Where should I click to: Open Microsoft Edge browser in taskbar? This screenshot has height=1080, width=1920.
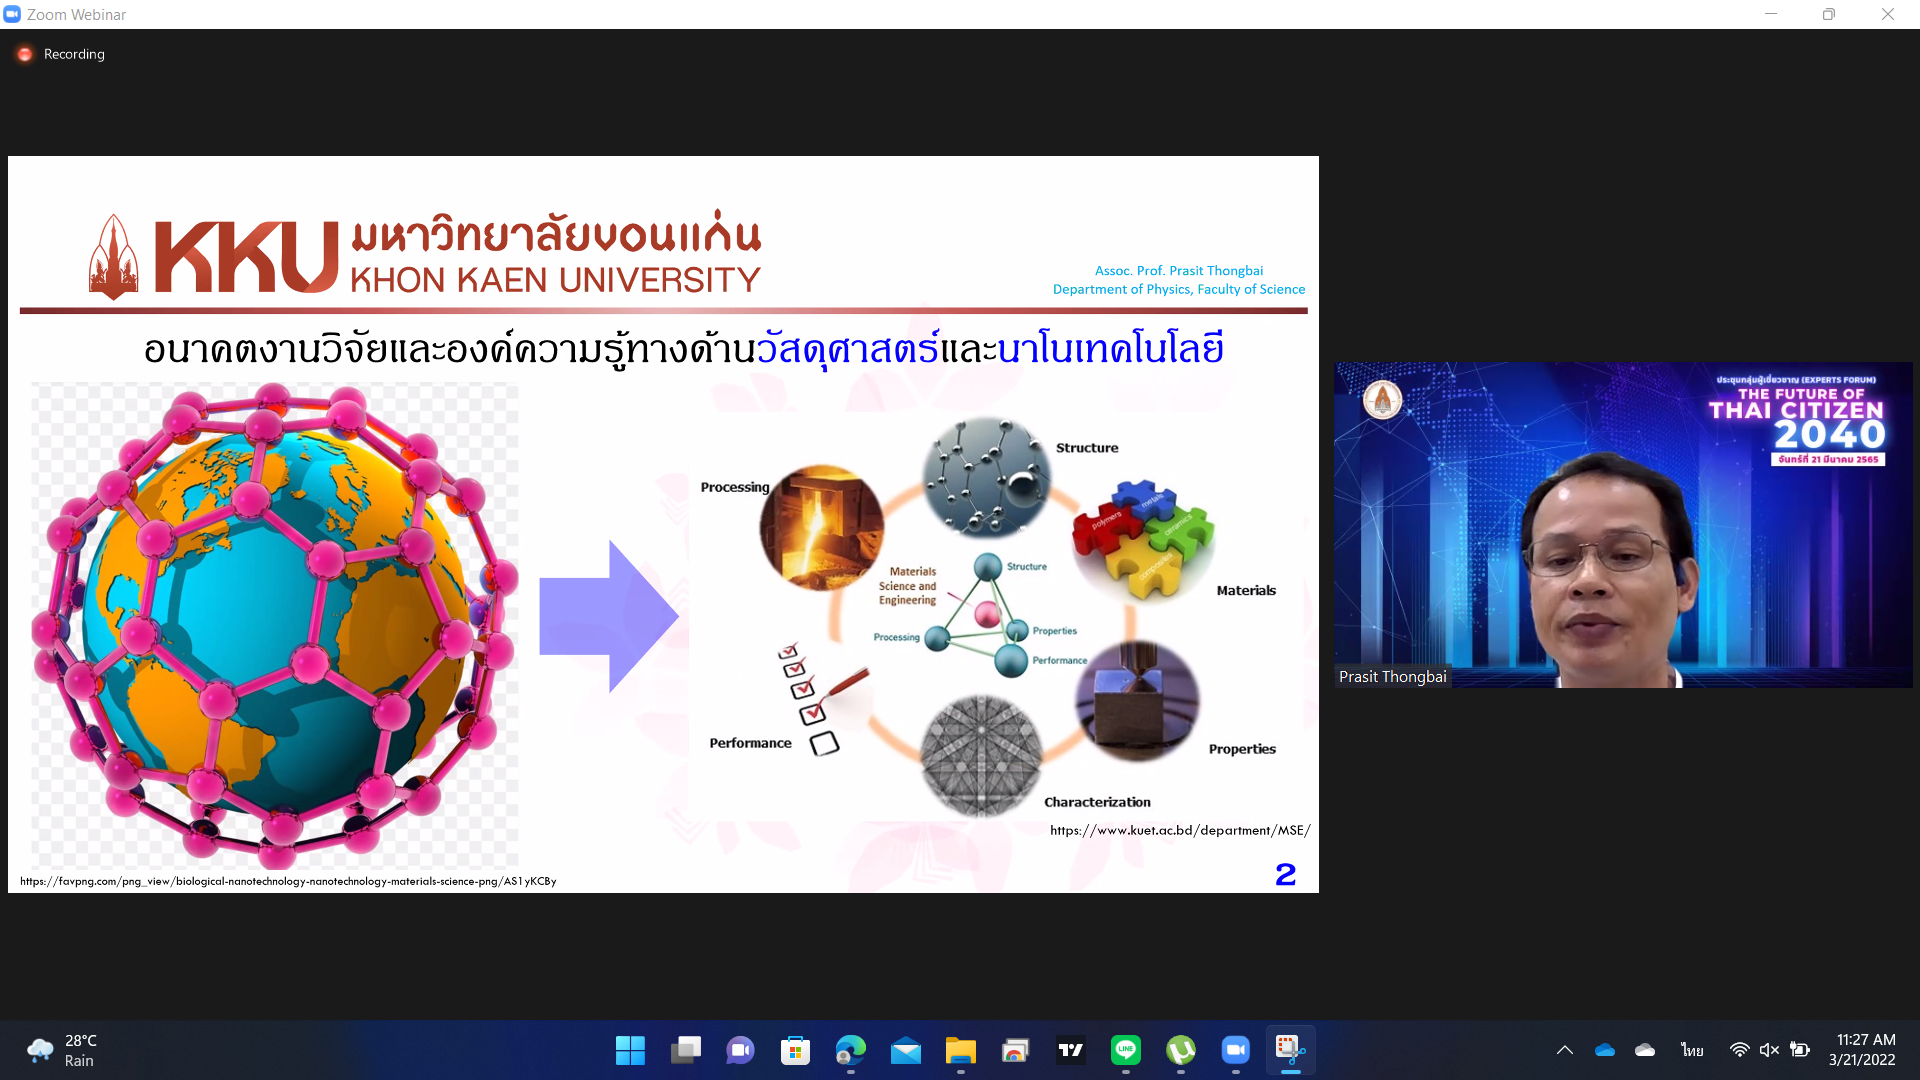click(x=851, y=1050)
